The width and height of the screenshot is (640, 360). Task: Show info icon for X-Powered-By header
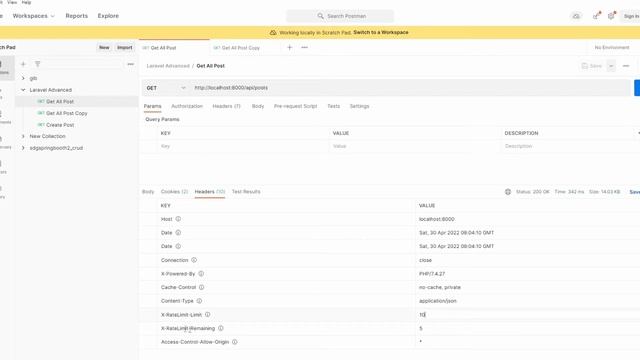(x=201, y=273)
